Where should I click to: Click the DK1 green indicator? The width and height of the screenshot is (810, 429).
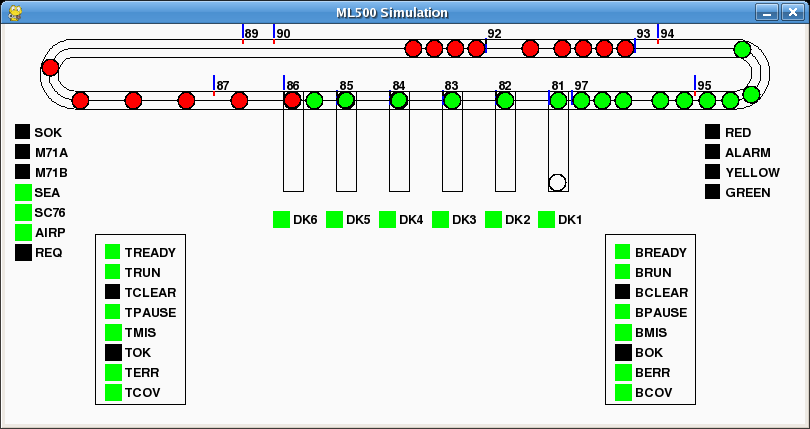pos(546,219)
